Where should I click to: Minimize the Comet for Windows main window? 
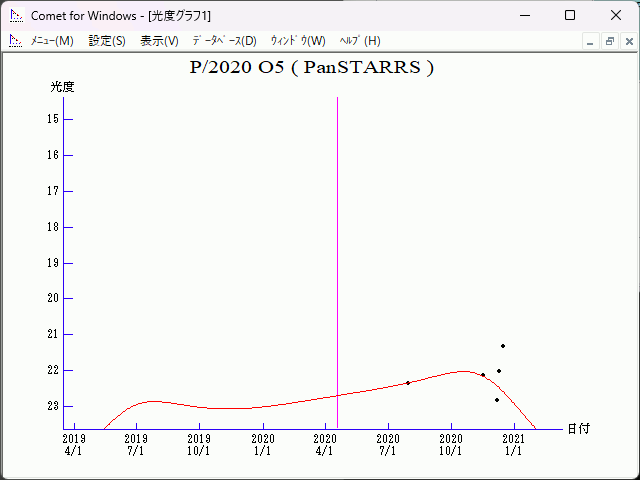(524, 15)
